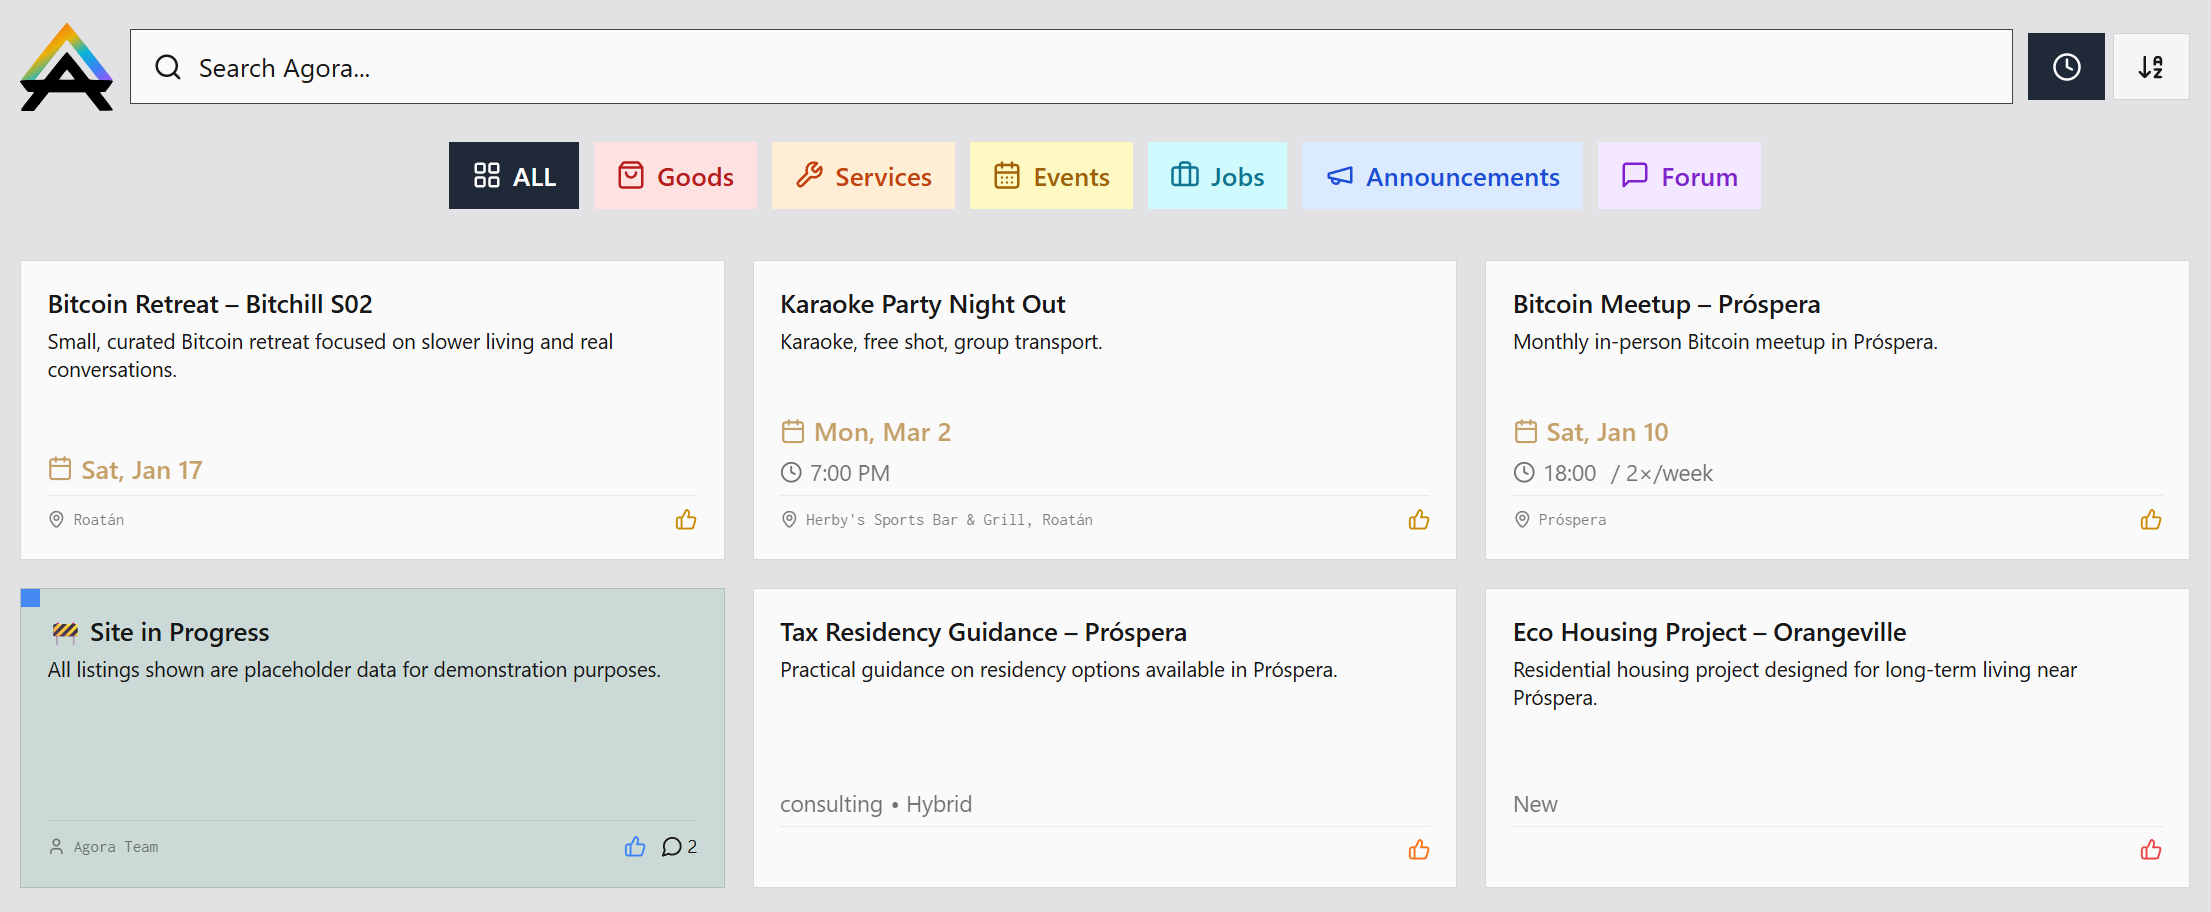Open the Jobs category
Viewport: 2211px width, 912px height.
tap(1217, 176)
